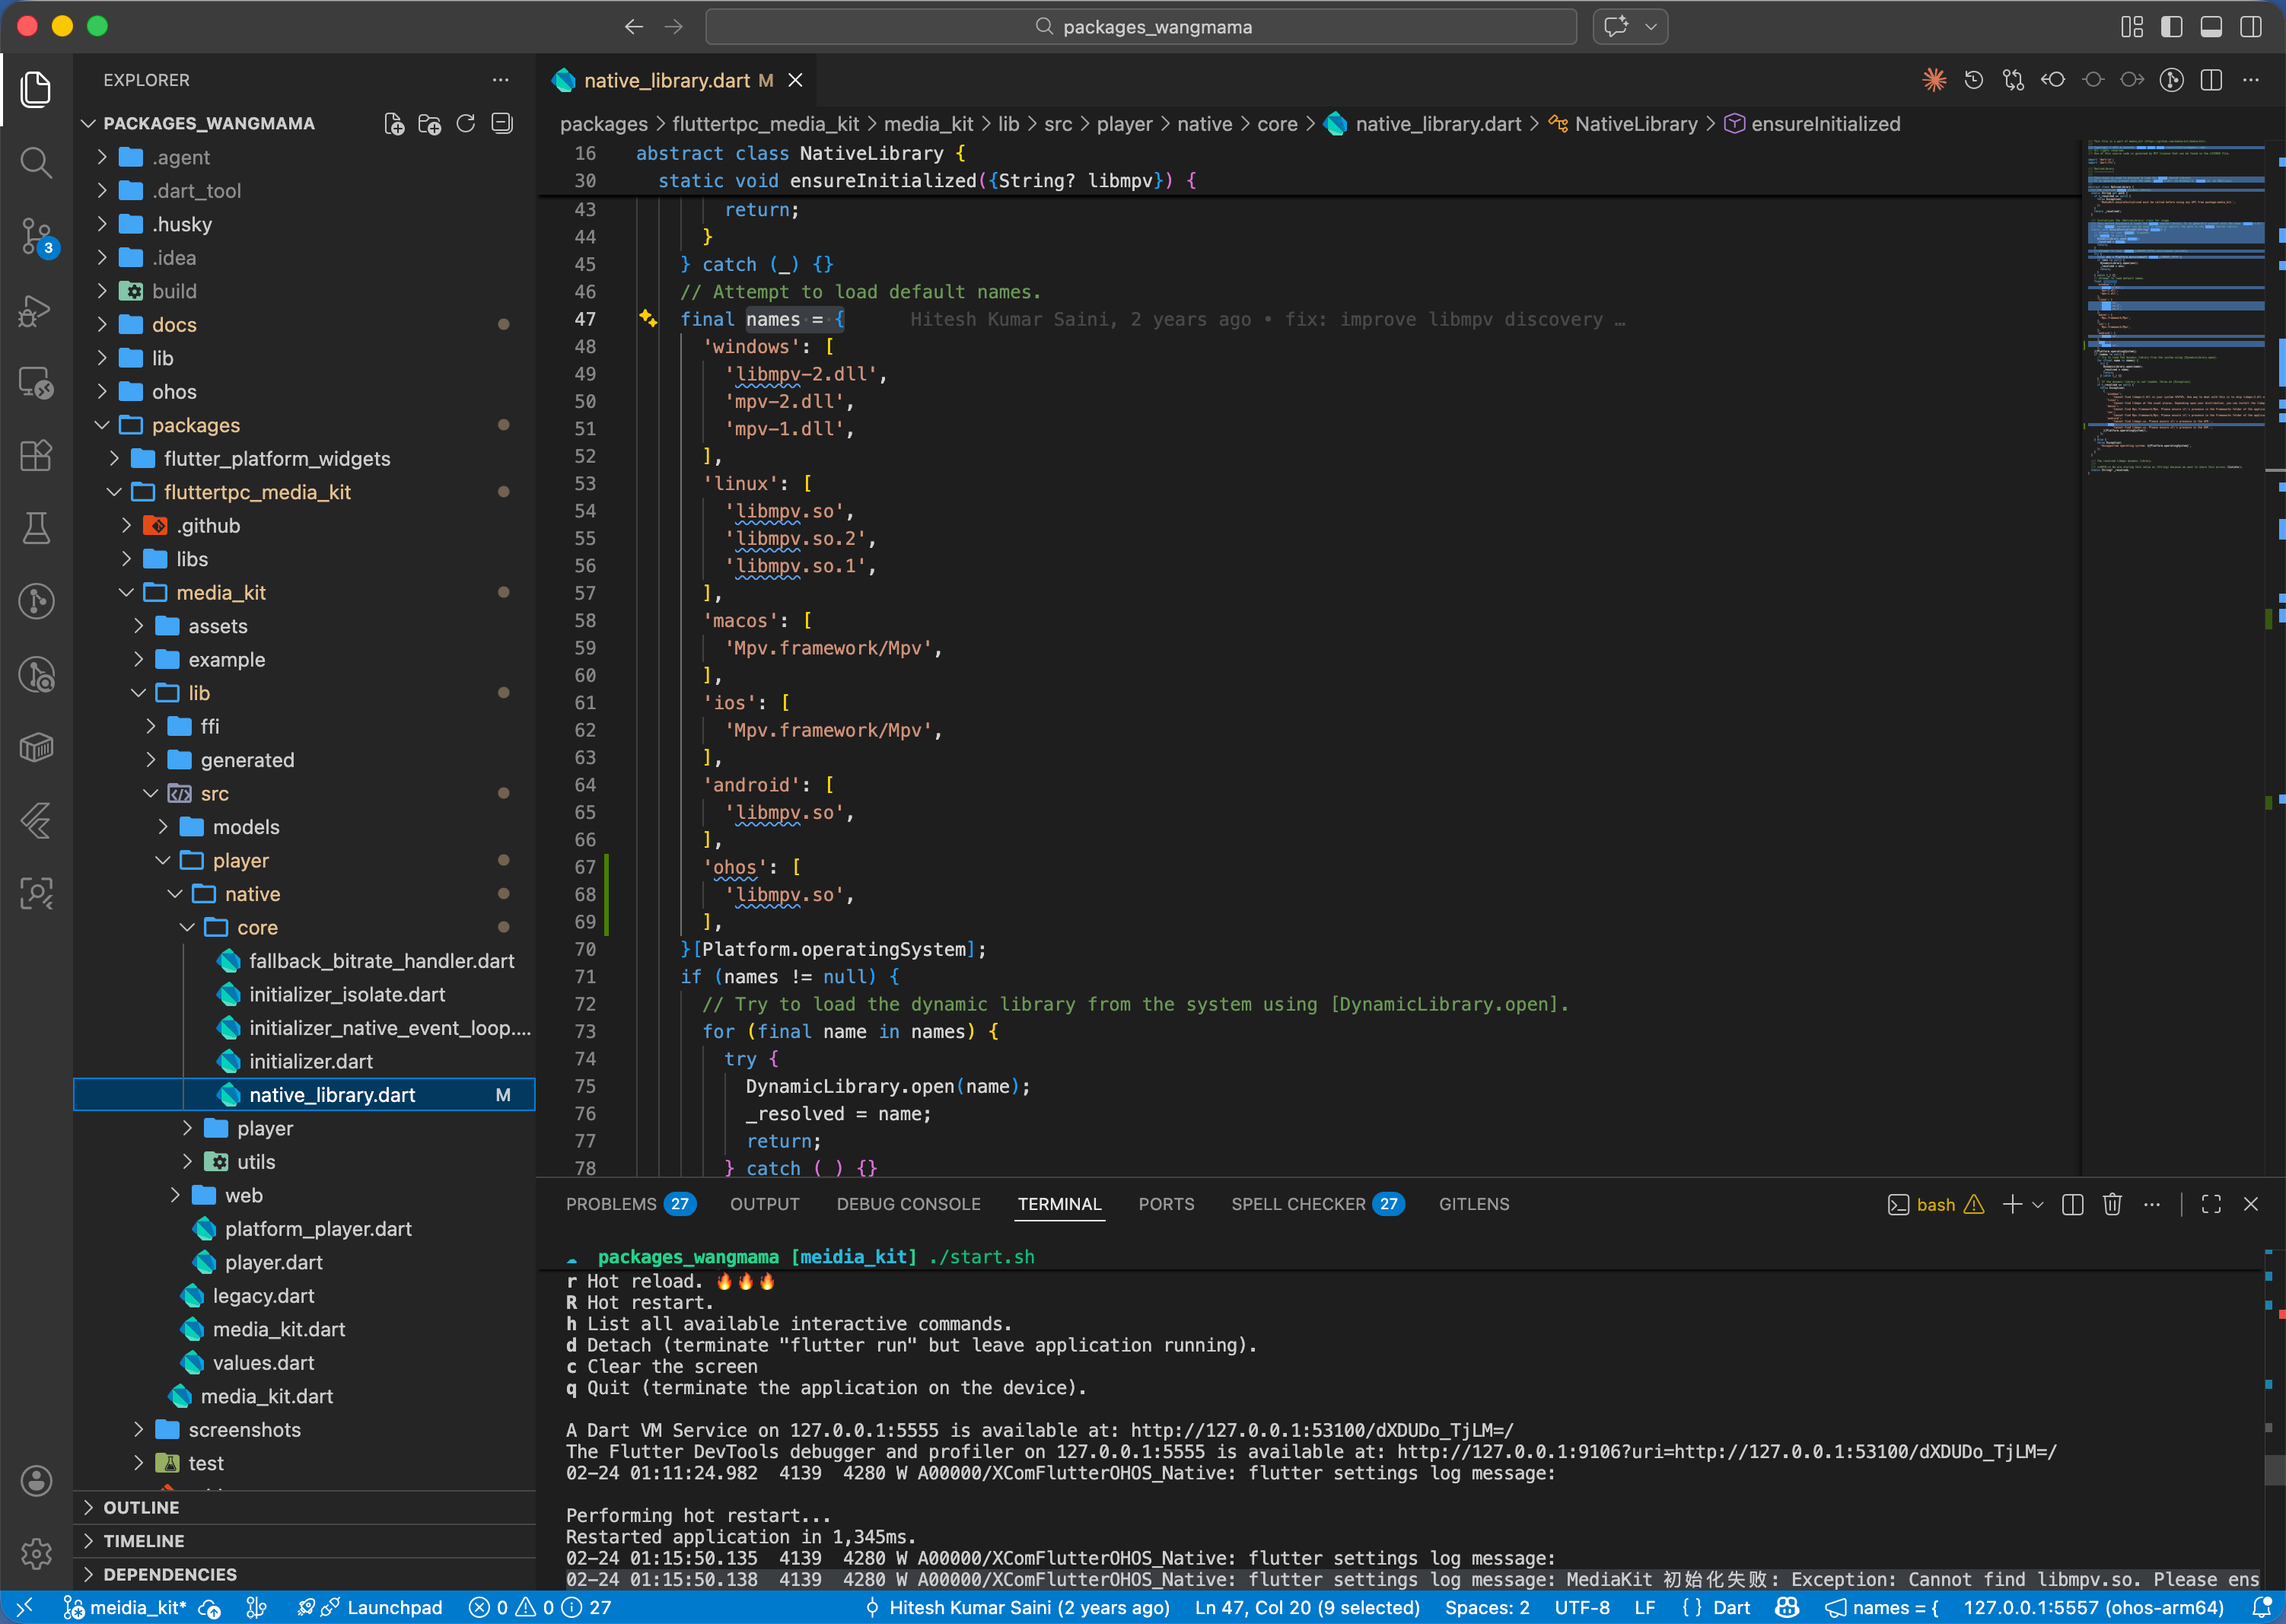Toggle the primary side bar visibility
This screenshot has width=2286, height=1624.
click(2171, 27)
